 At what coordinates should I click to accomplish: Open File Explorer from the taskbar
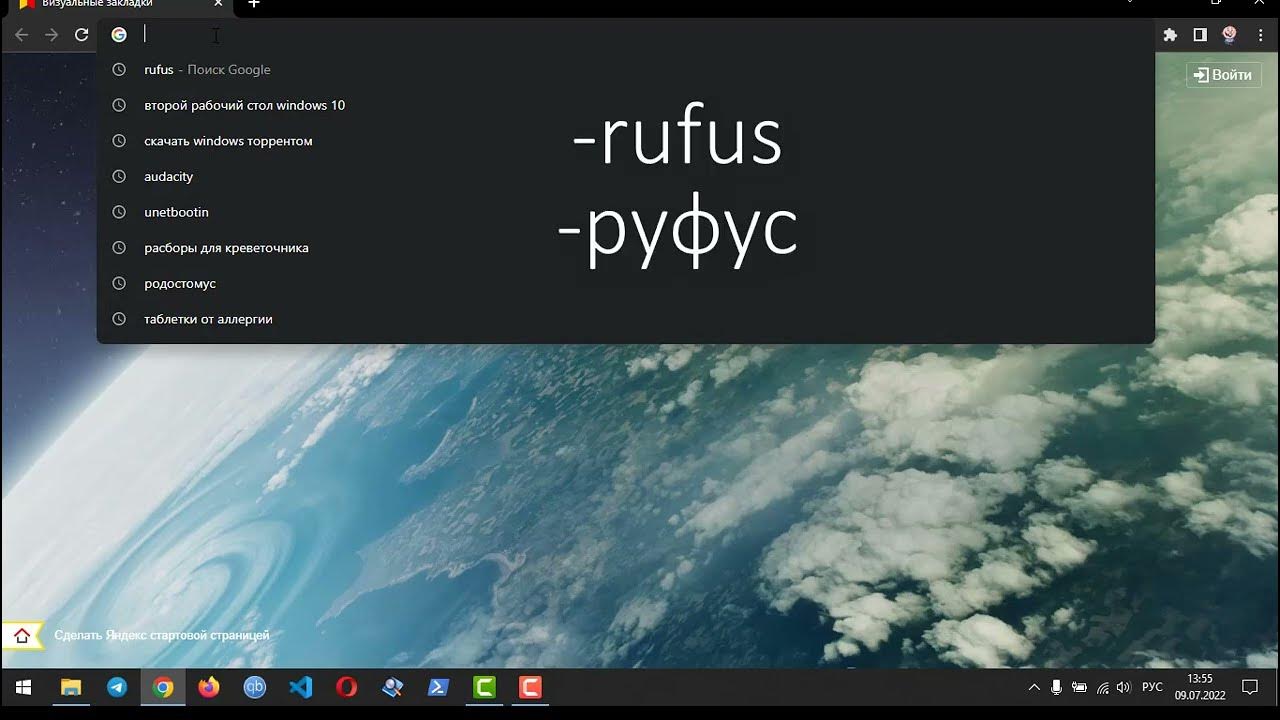pyautogui.click(x=70, y=688)
